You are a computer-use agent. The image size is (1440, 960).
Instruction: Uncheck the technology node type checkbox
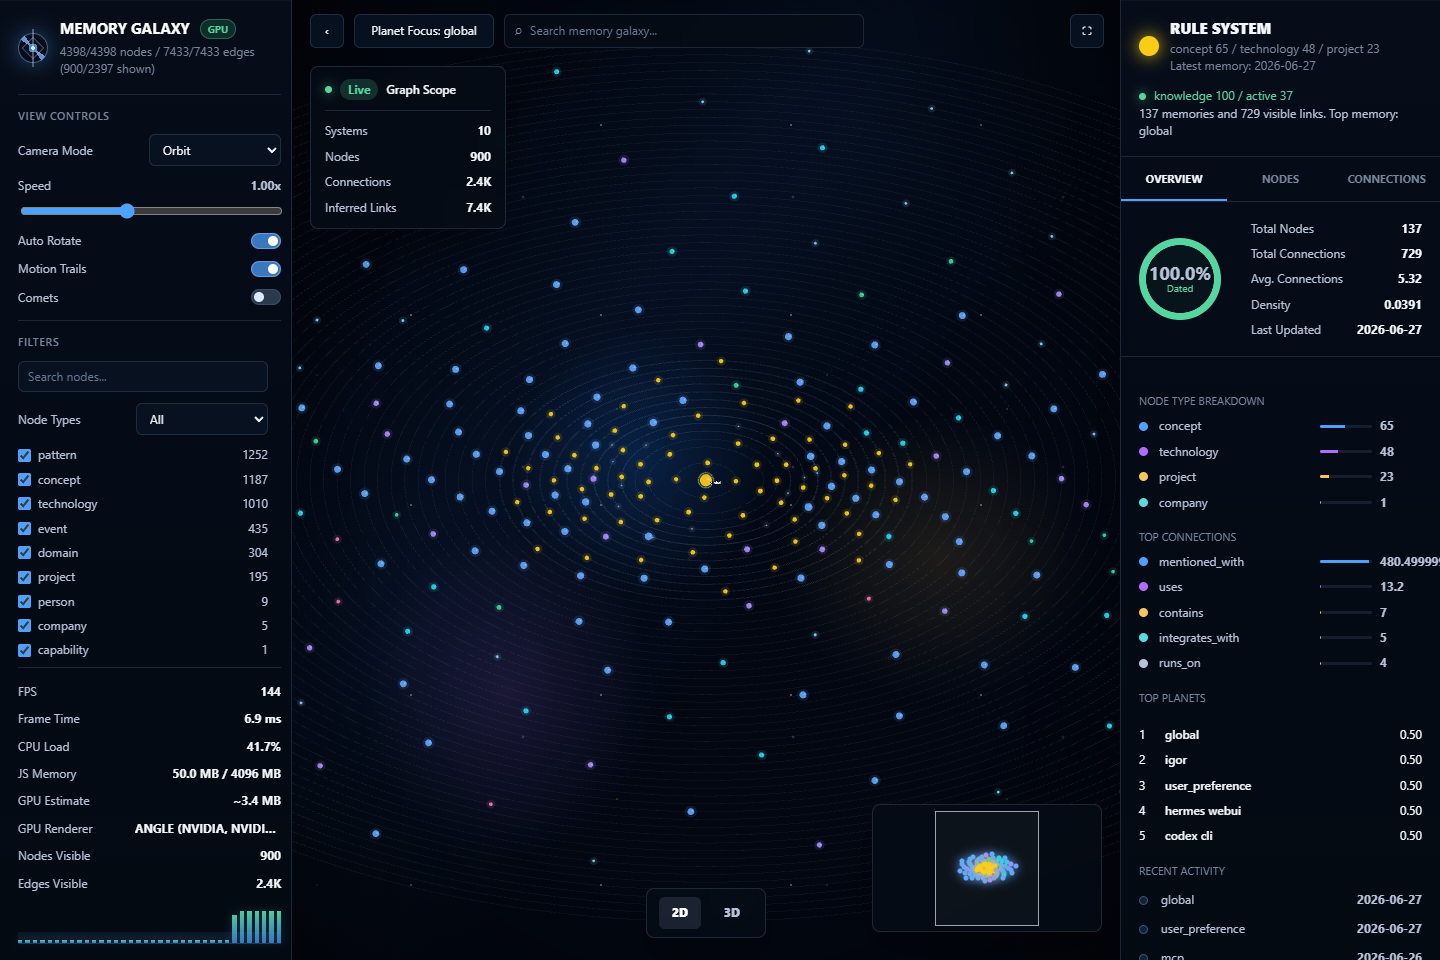pyautogui.click(x=25, y=504)
